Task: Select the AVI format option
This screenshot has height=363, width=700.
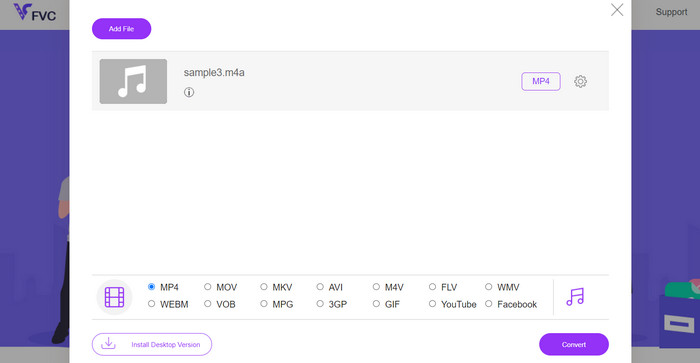Action: pos(320,287)
